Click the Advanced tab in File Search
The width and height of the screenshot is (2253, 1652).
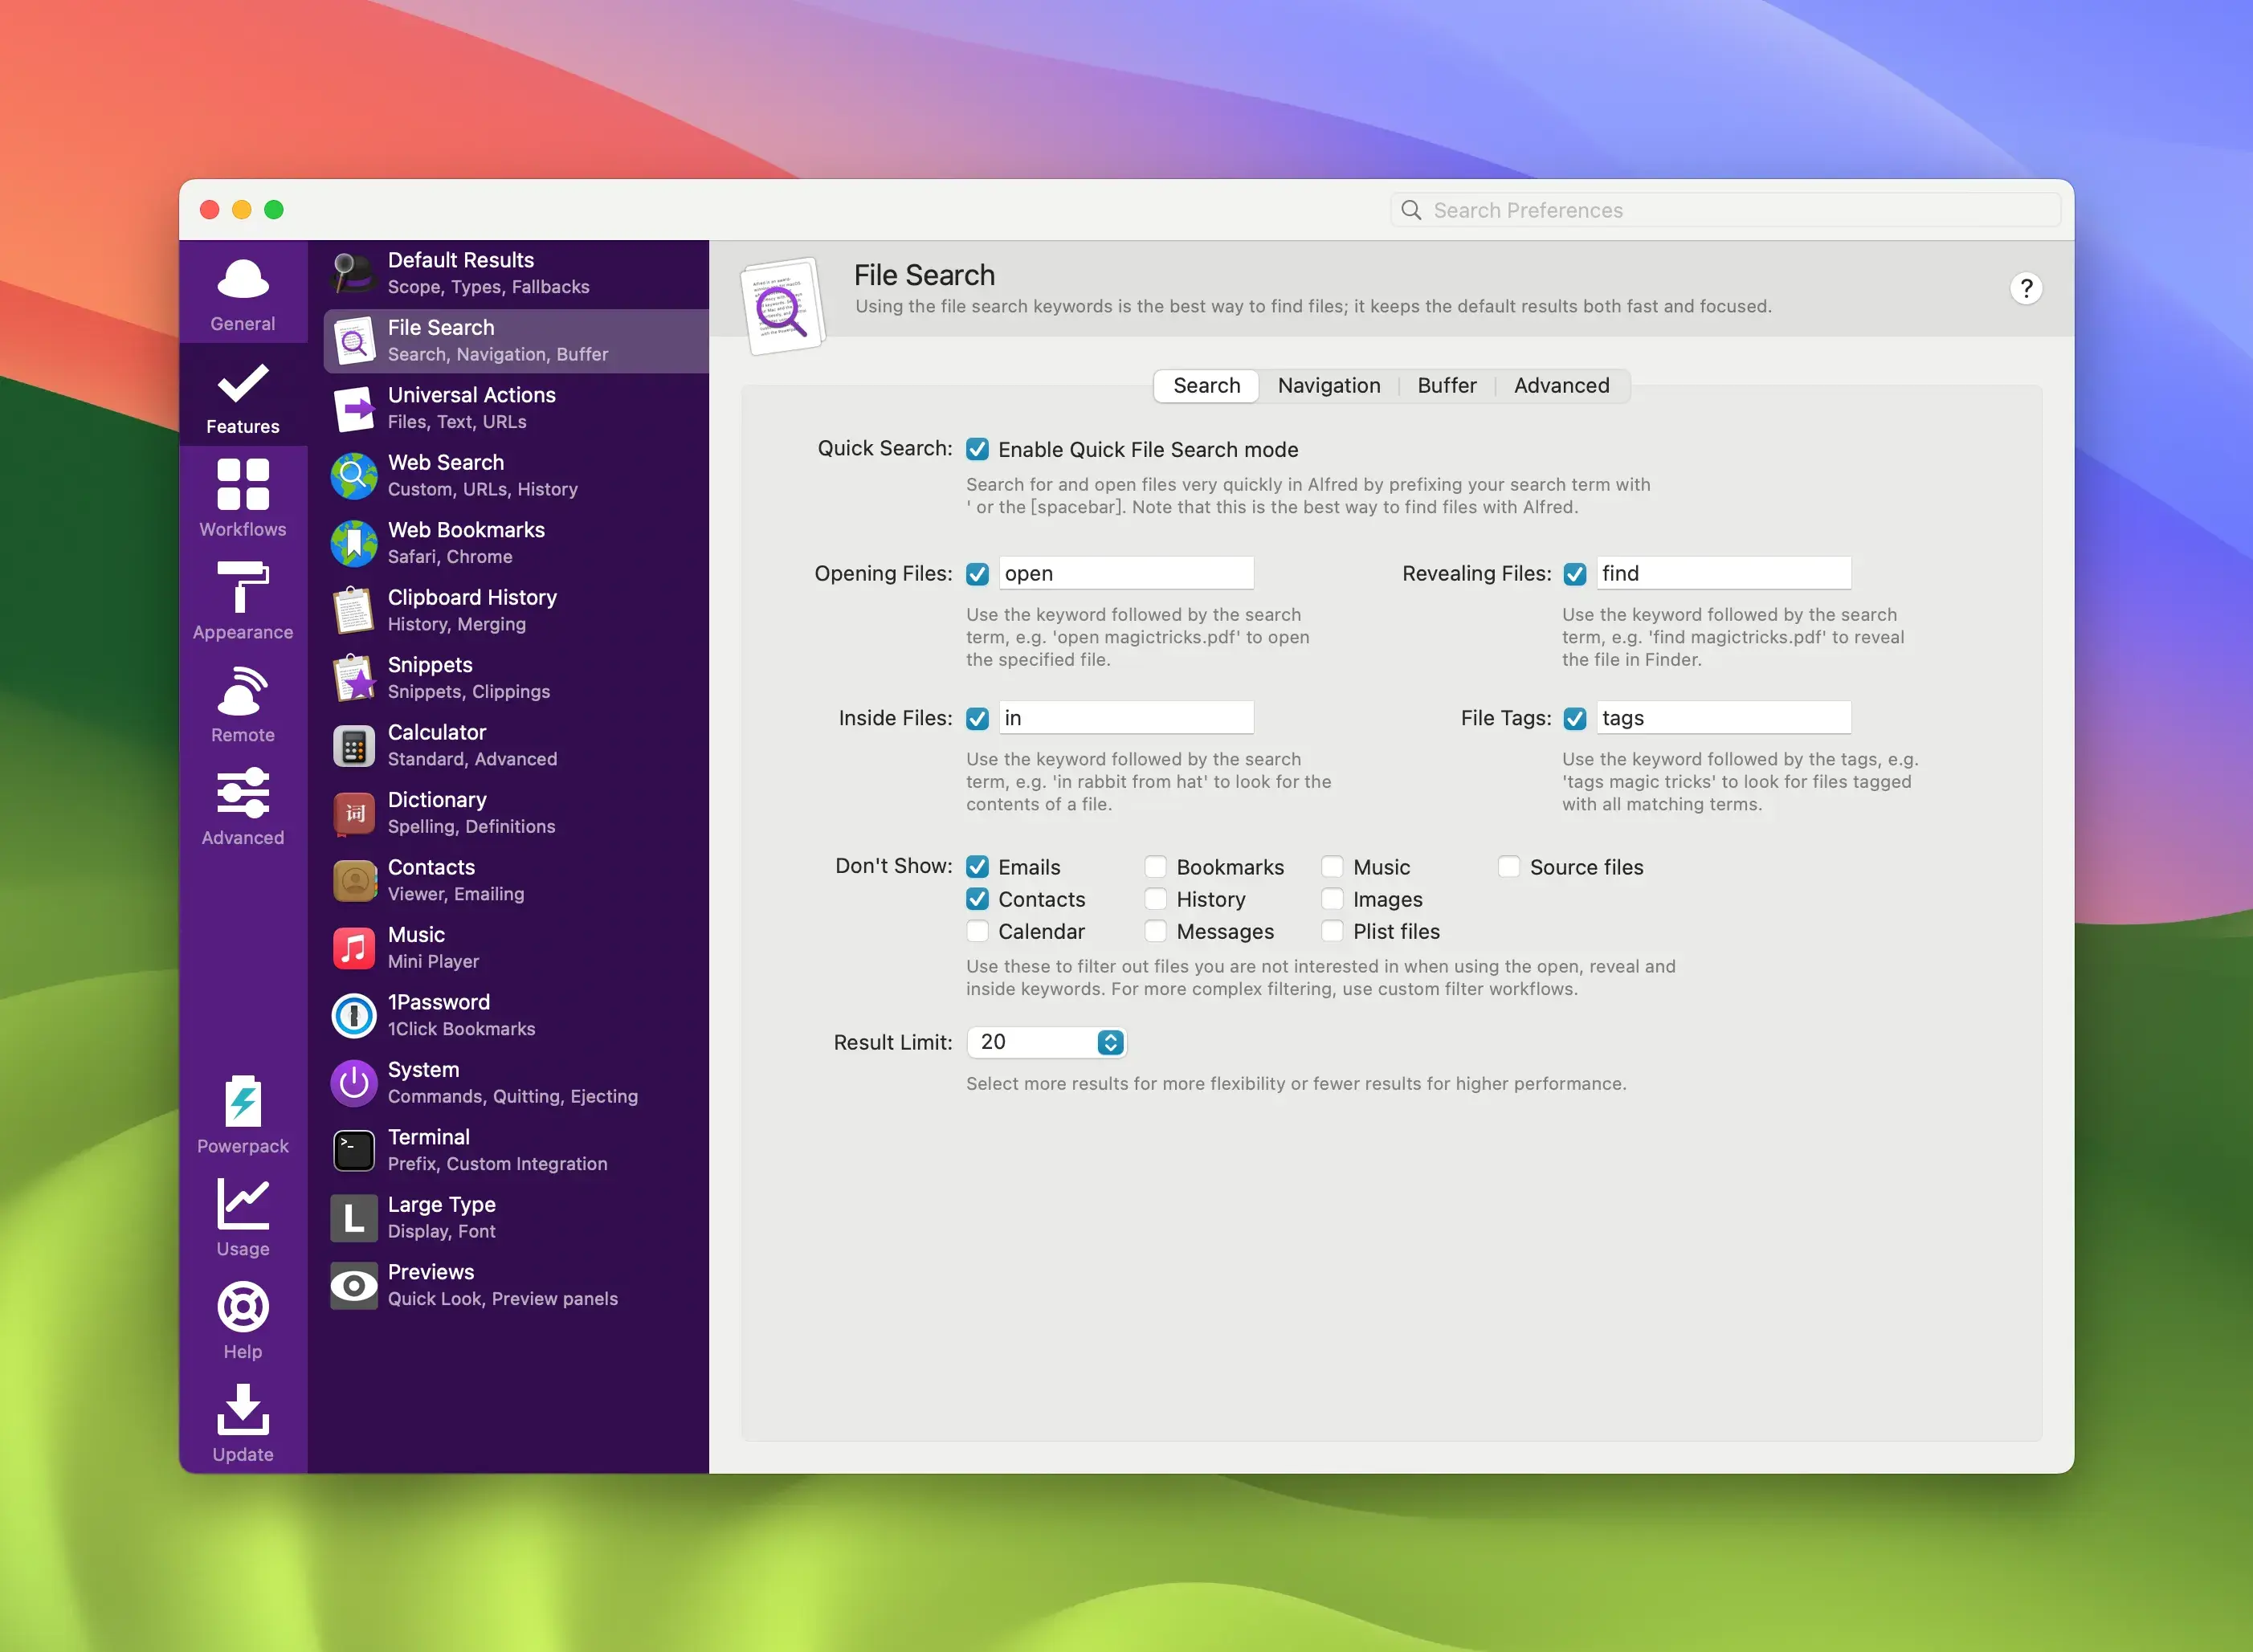[x=1561, y=385]
